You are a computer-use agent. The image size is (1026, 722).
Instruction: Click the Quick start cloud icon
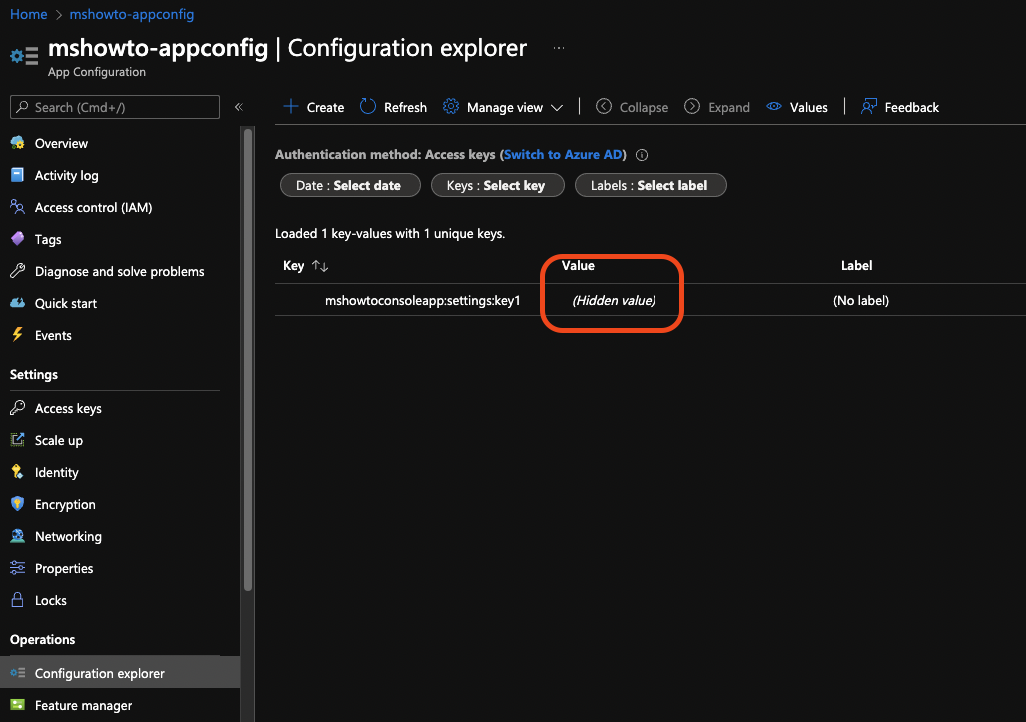pos(18,302)
